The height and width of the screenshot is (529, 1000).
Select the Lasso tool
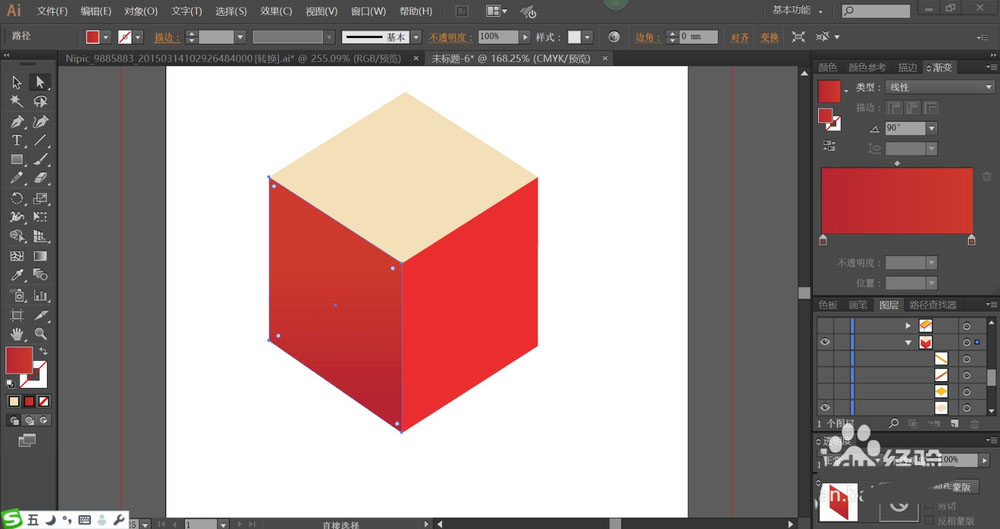tap(40, 101)
